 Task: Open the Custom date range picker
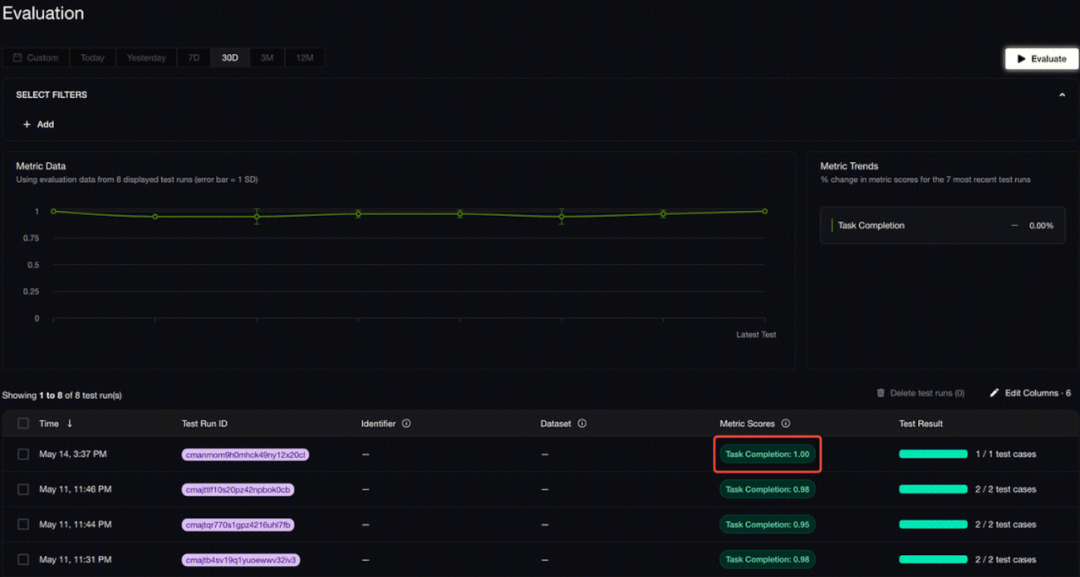click(x=36, y=58)
